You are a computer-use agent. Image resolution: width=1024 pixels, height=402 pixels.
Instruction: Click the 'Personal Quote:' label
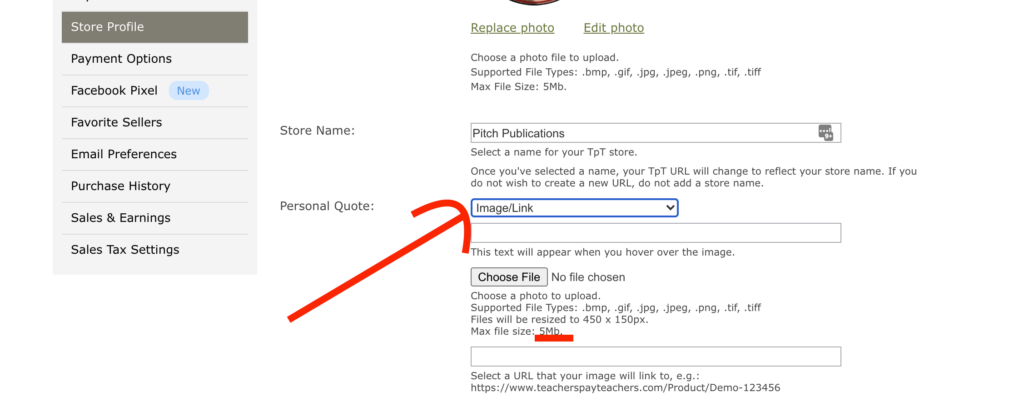(327, 206)
